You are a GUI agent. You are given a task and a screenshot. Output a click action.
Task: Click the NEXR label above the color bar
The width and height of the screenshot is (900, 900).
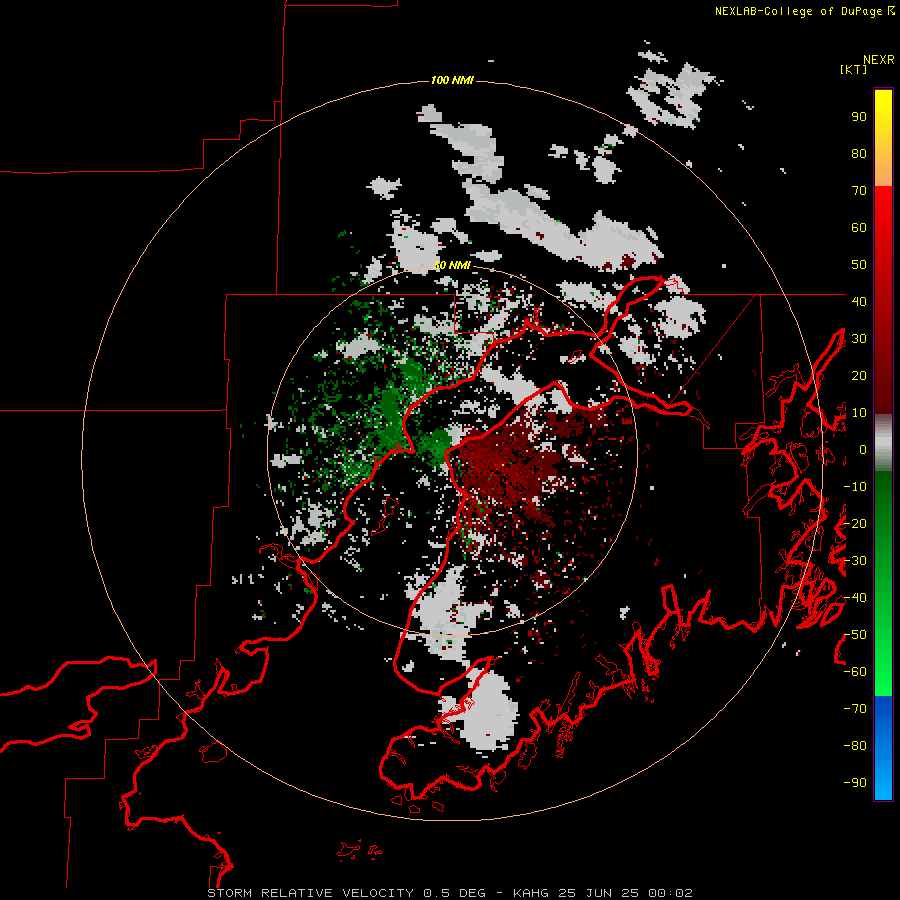click(879, 60)
